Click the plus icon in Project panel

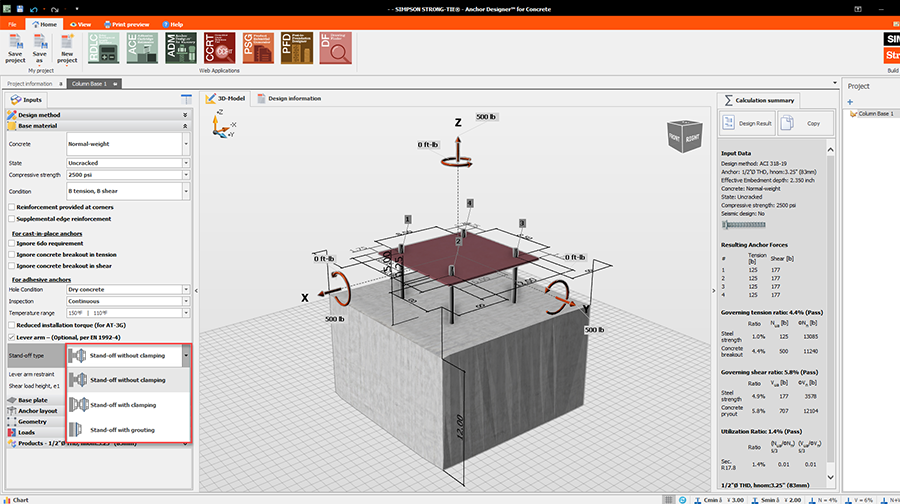(x=850, y=102)
